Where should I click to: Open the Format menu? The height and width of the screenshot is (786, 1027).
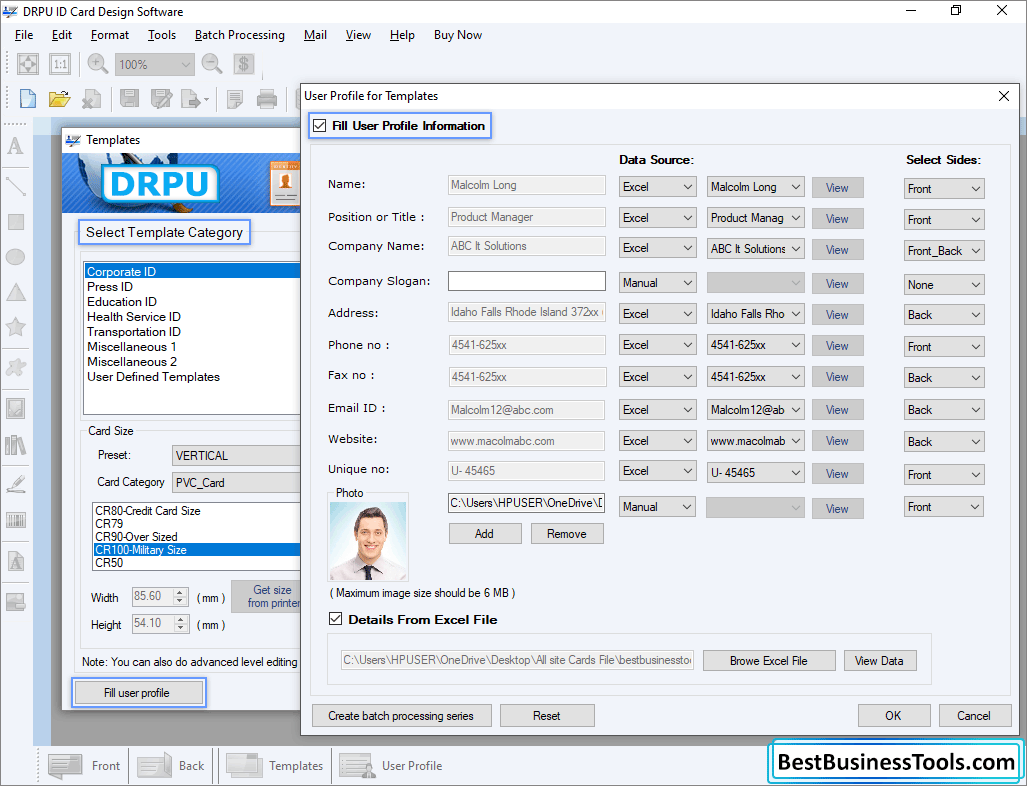(109, 35)
